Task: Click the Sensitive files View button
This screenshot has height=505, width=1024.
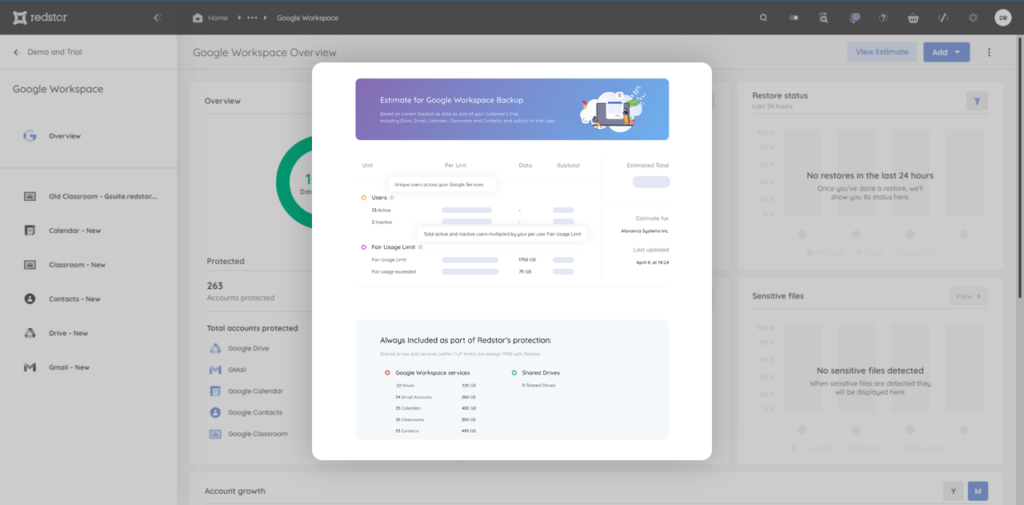Action: (968, 296)
